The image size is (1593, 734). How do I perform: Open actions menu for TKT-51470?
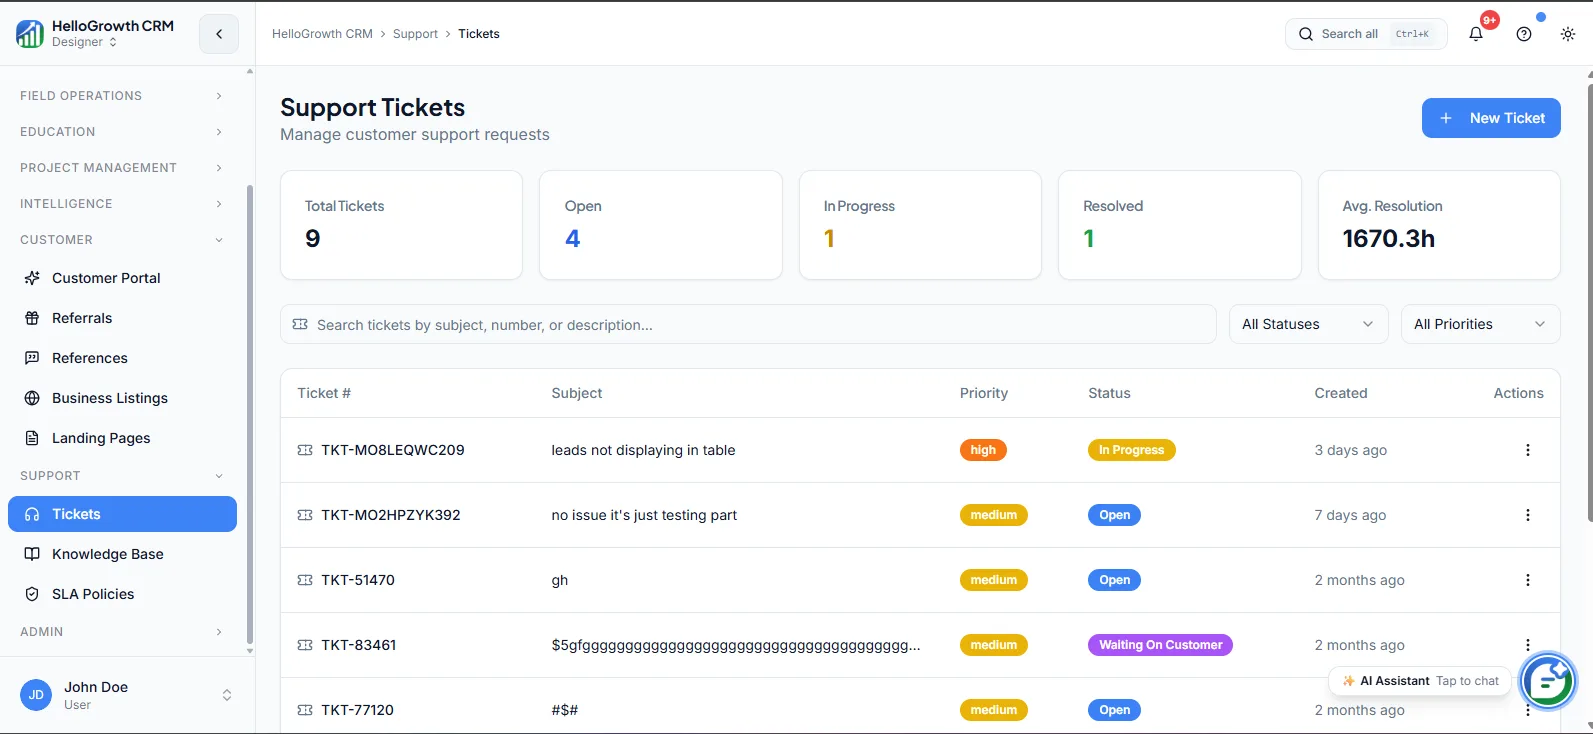point(1527,580)
